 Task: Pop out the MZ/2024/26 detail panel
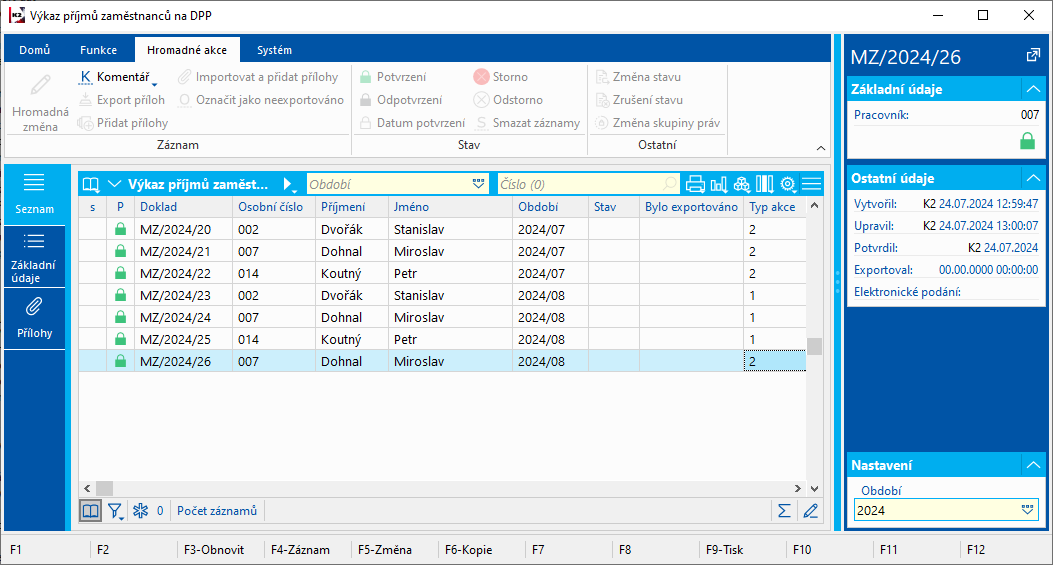1033,55
